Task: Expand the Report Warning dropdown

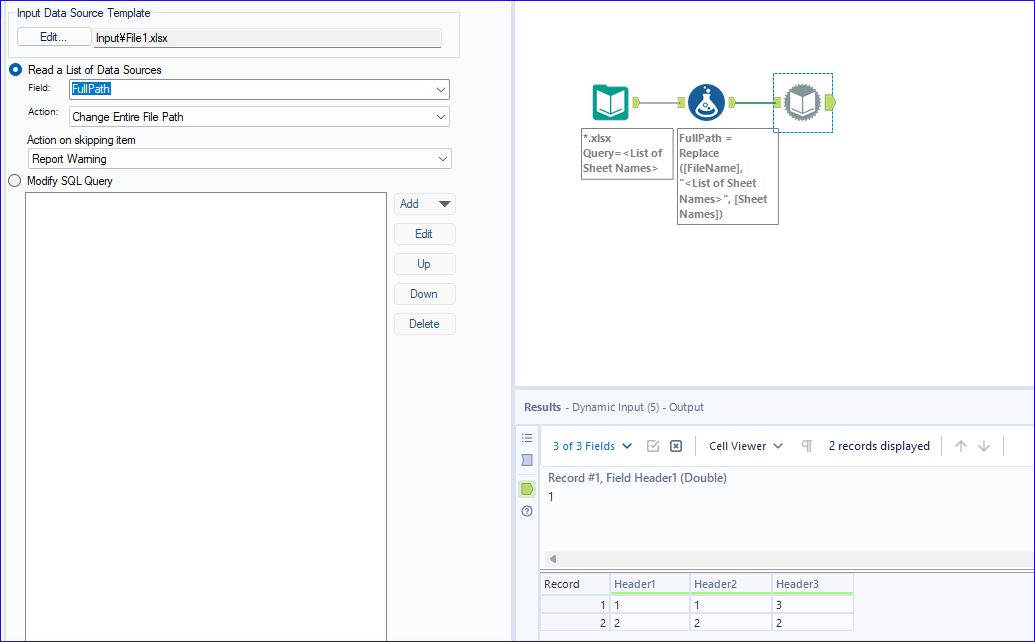Action: [240, 159]
